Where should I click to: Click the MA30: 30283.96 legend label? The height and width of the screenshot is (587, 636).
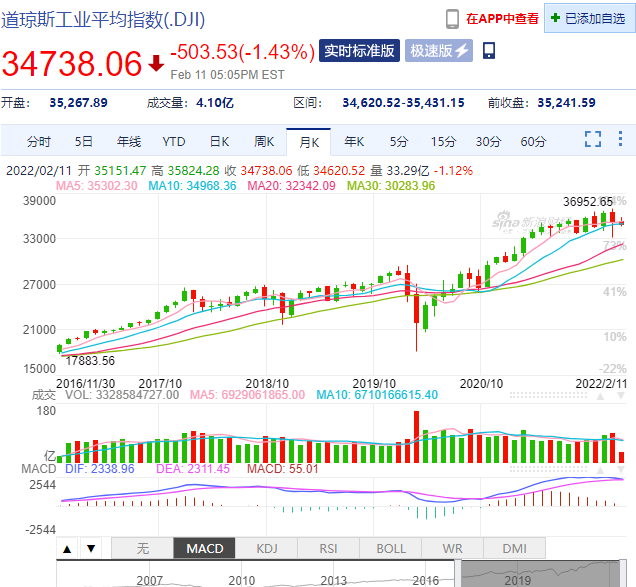[391, 186]
